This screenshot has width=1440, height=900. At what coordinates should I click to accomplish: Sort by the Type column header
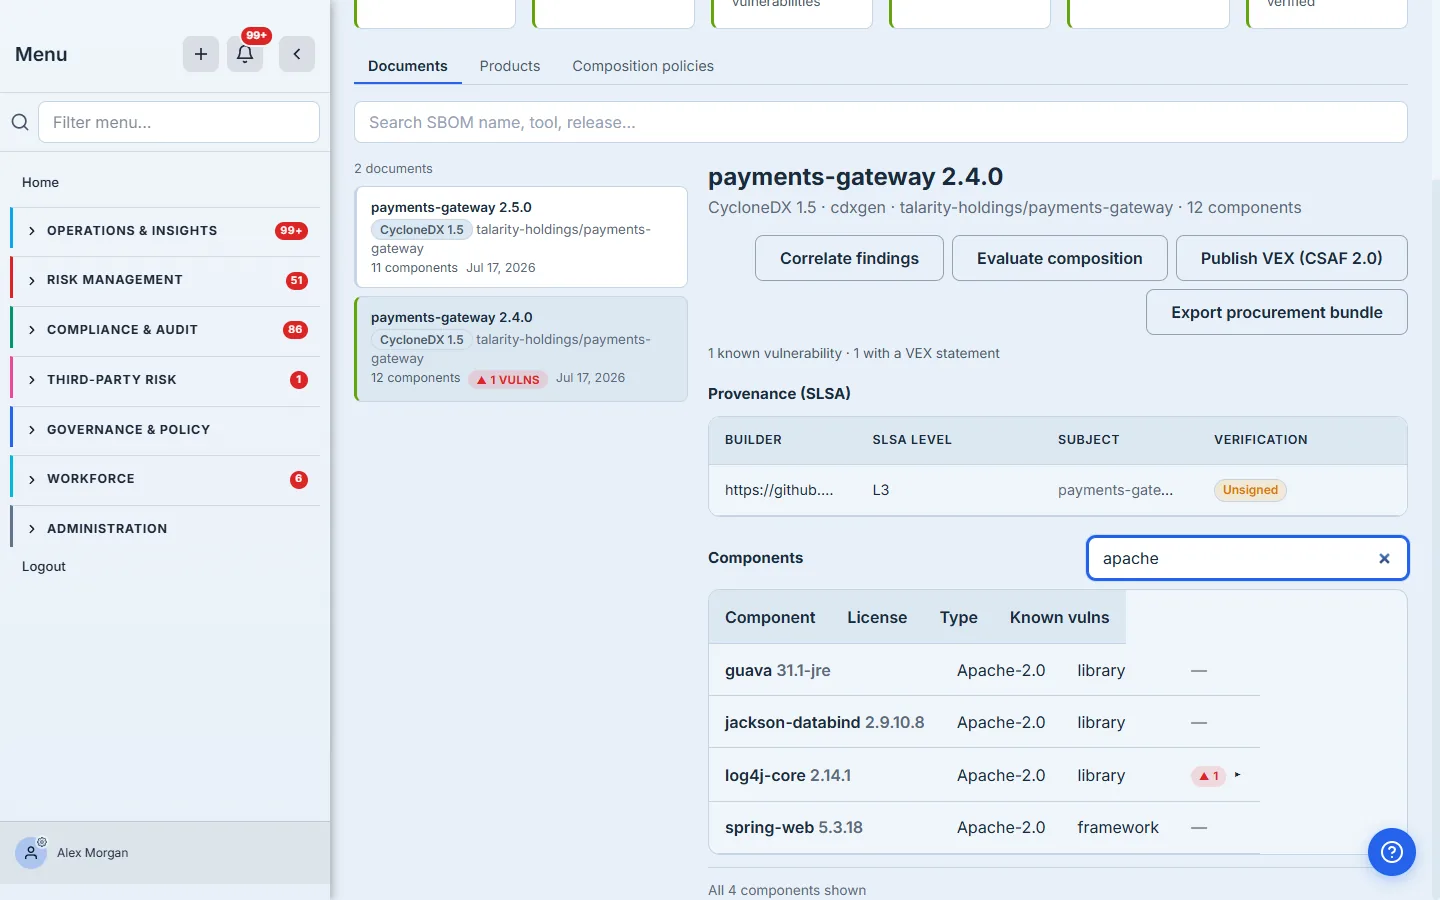click(958, 617)
